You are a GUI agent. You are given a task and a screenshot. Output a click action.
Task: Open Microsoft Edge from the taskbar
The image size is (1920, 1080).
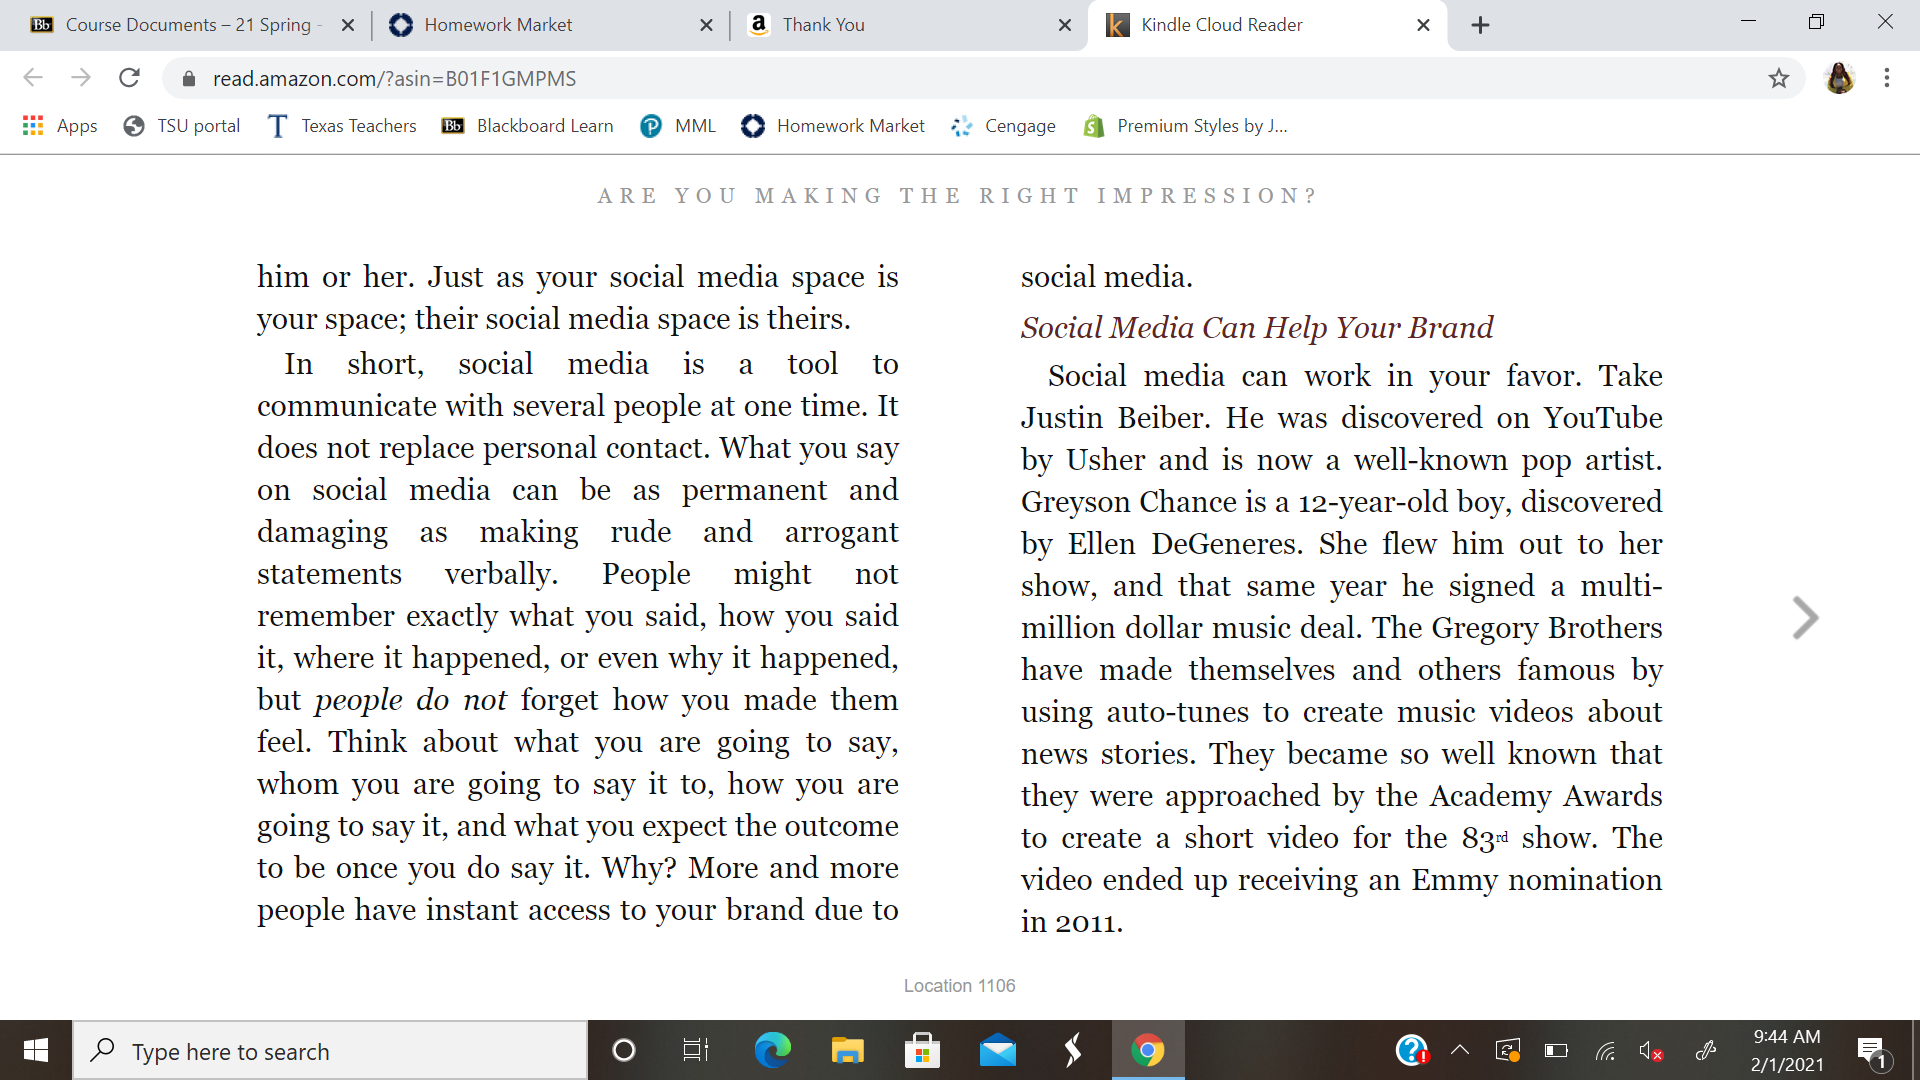point(772,1050)
